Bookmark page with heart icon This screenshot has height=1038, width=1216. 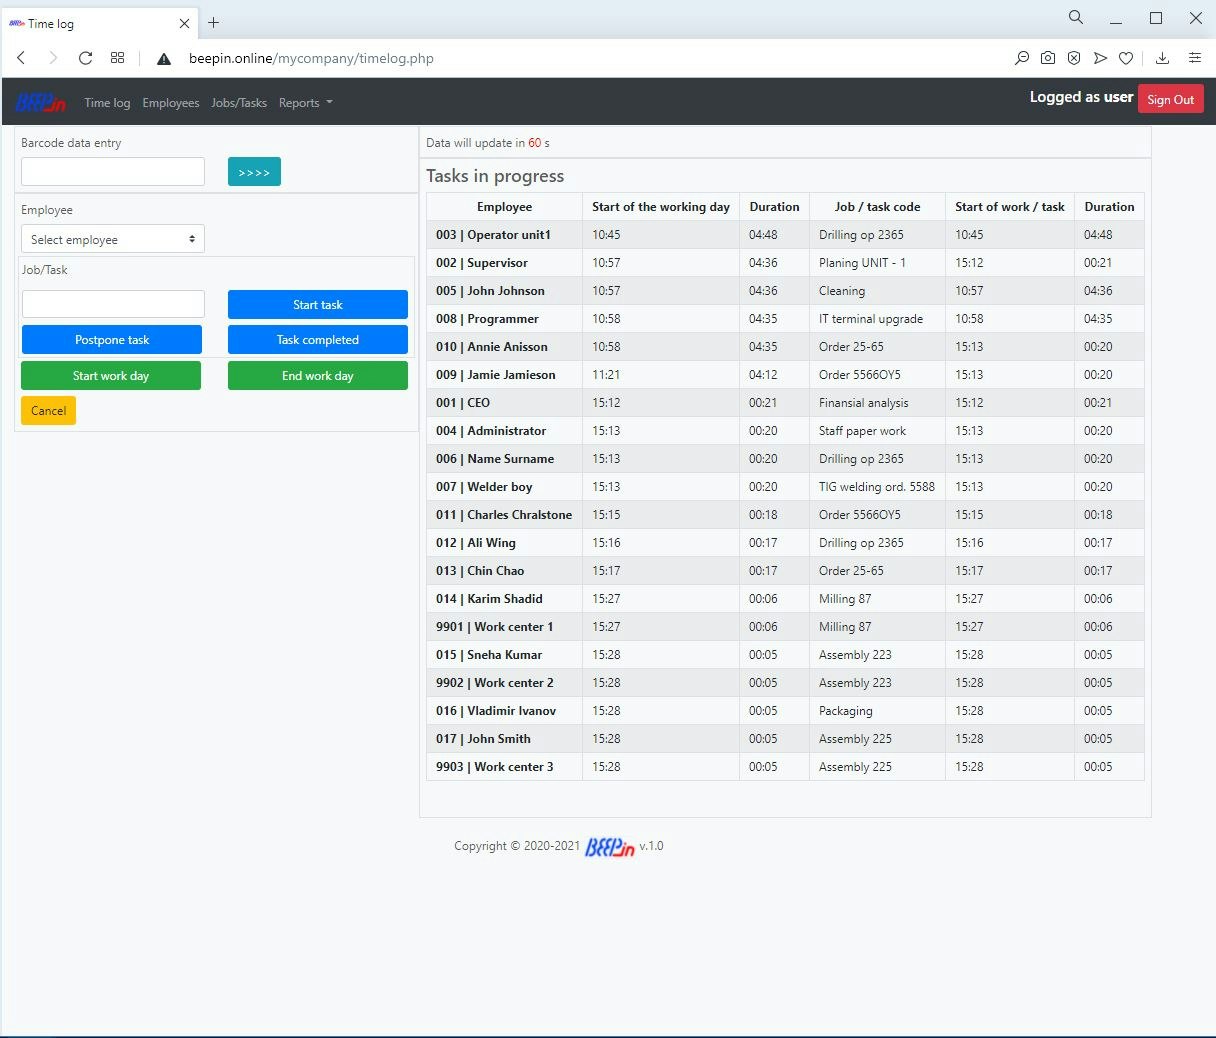[x=1126, y=58]
